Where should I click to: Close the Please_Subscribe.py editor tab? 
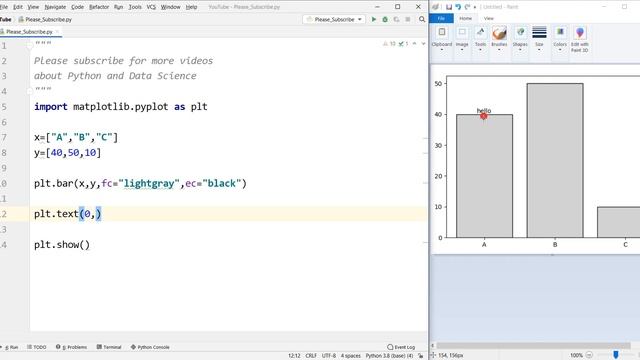pyautogui.click(x=58, y=31)
